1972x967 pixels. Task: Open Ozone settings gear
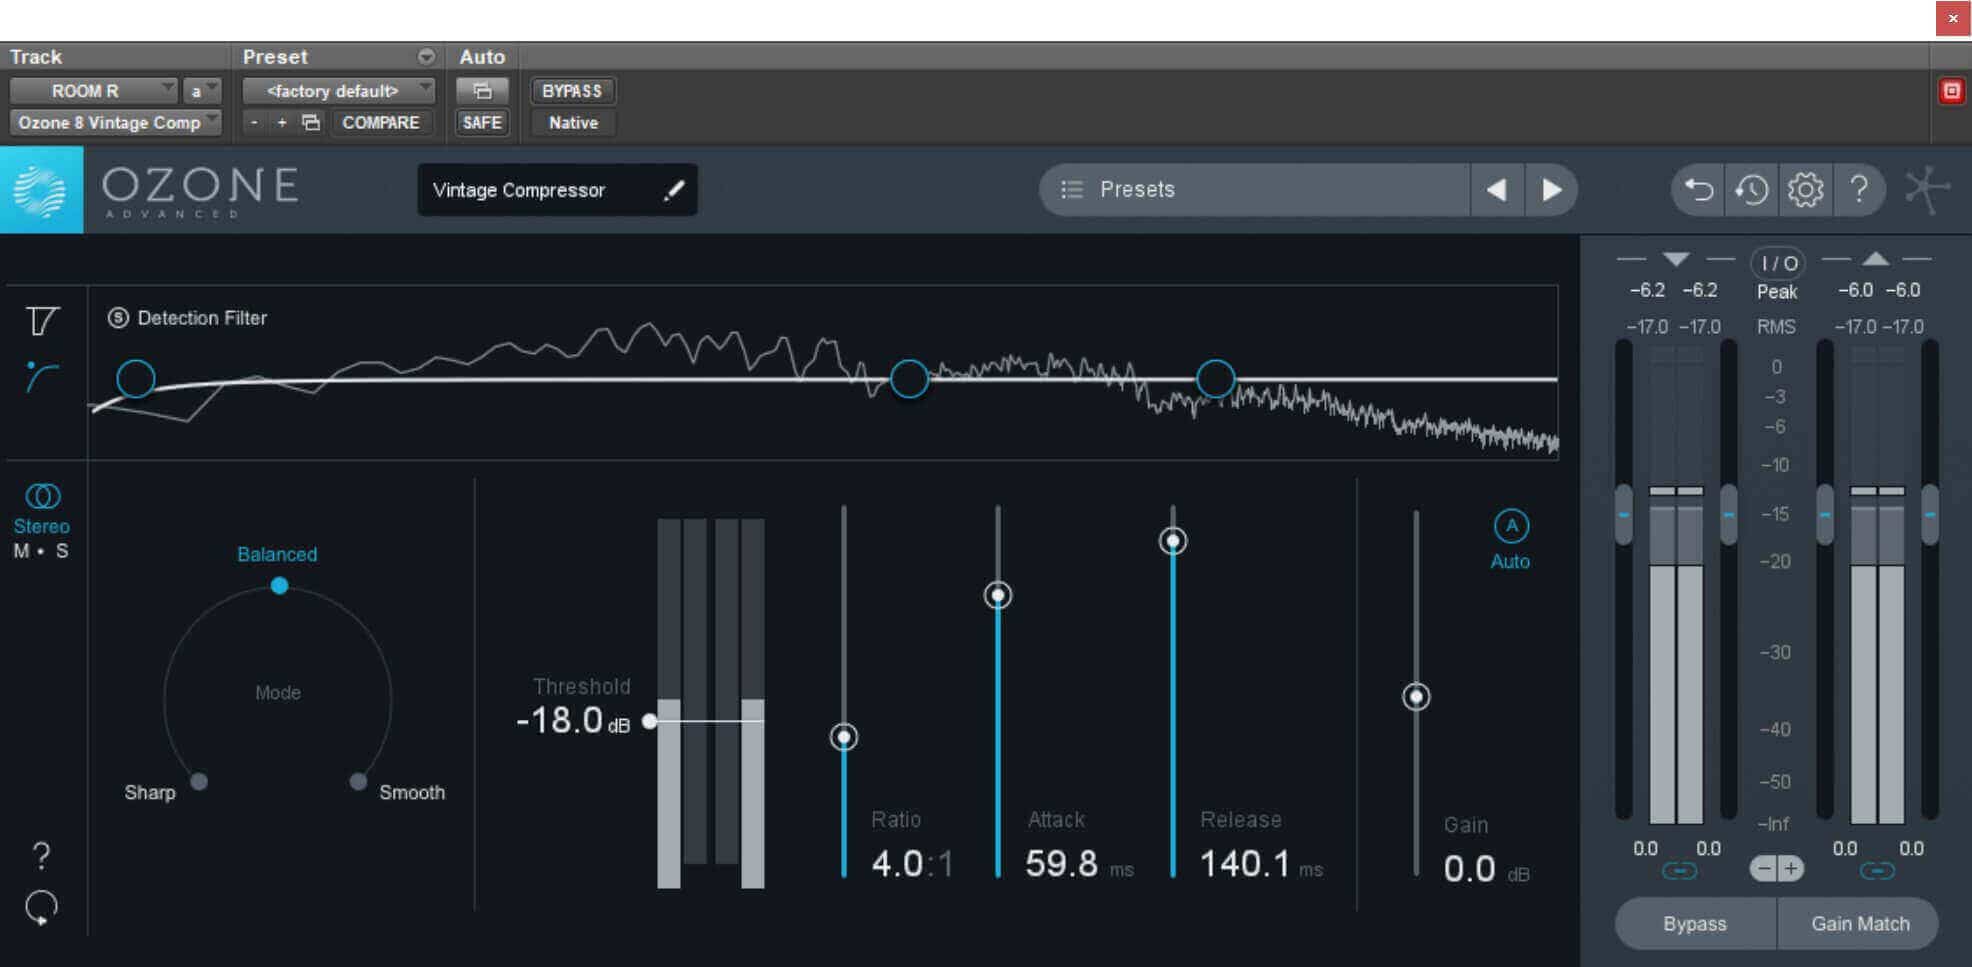(1805, 189)
